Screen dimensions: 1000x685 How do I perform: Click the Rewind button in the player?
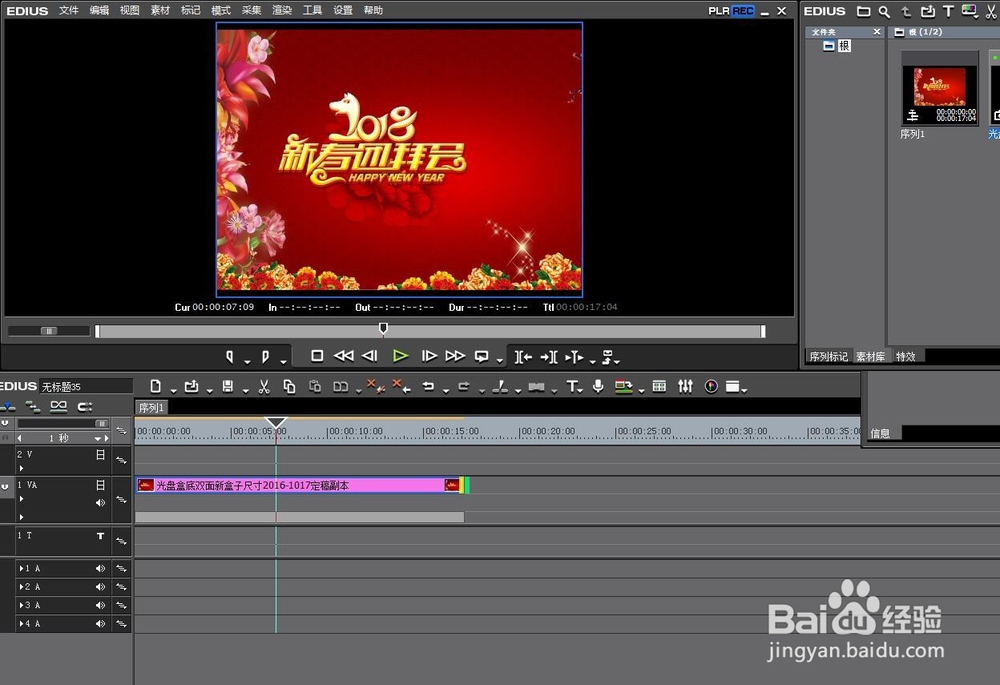pyautogui.click(x=344, y=356)
